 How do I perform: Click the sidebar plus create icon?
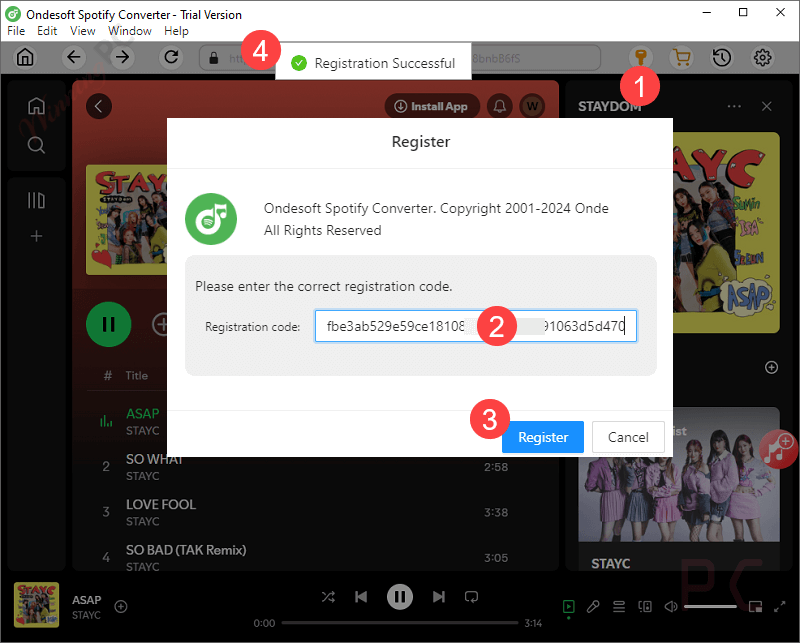coord(36,236)
